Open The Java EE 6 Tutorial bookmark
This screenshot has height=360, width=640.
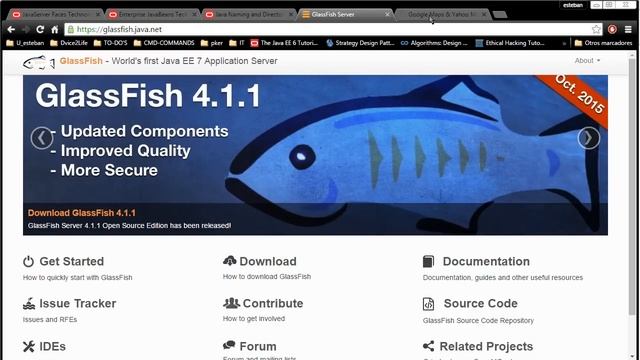(284, 43)
